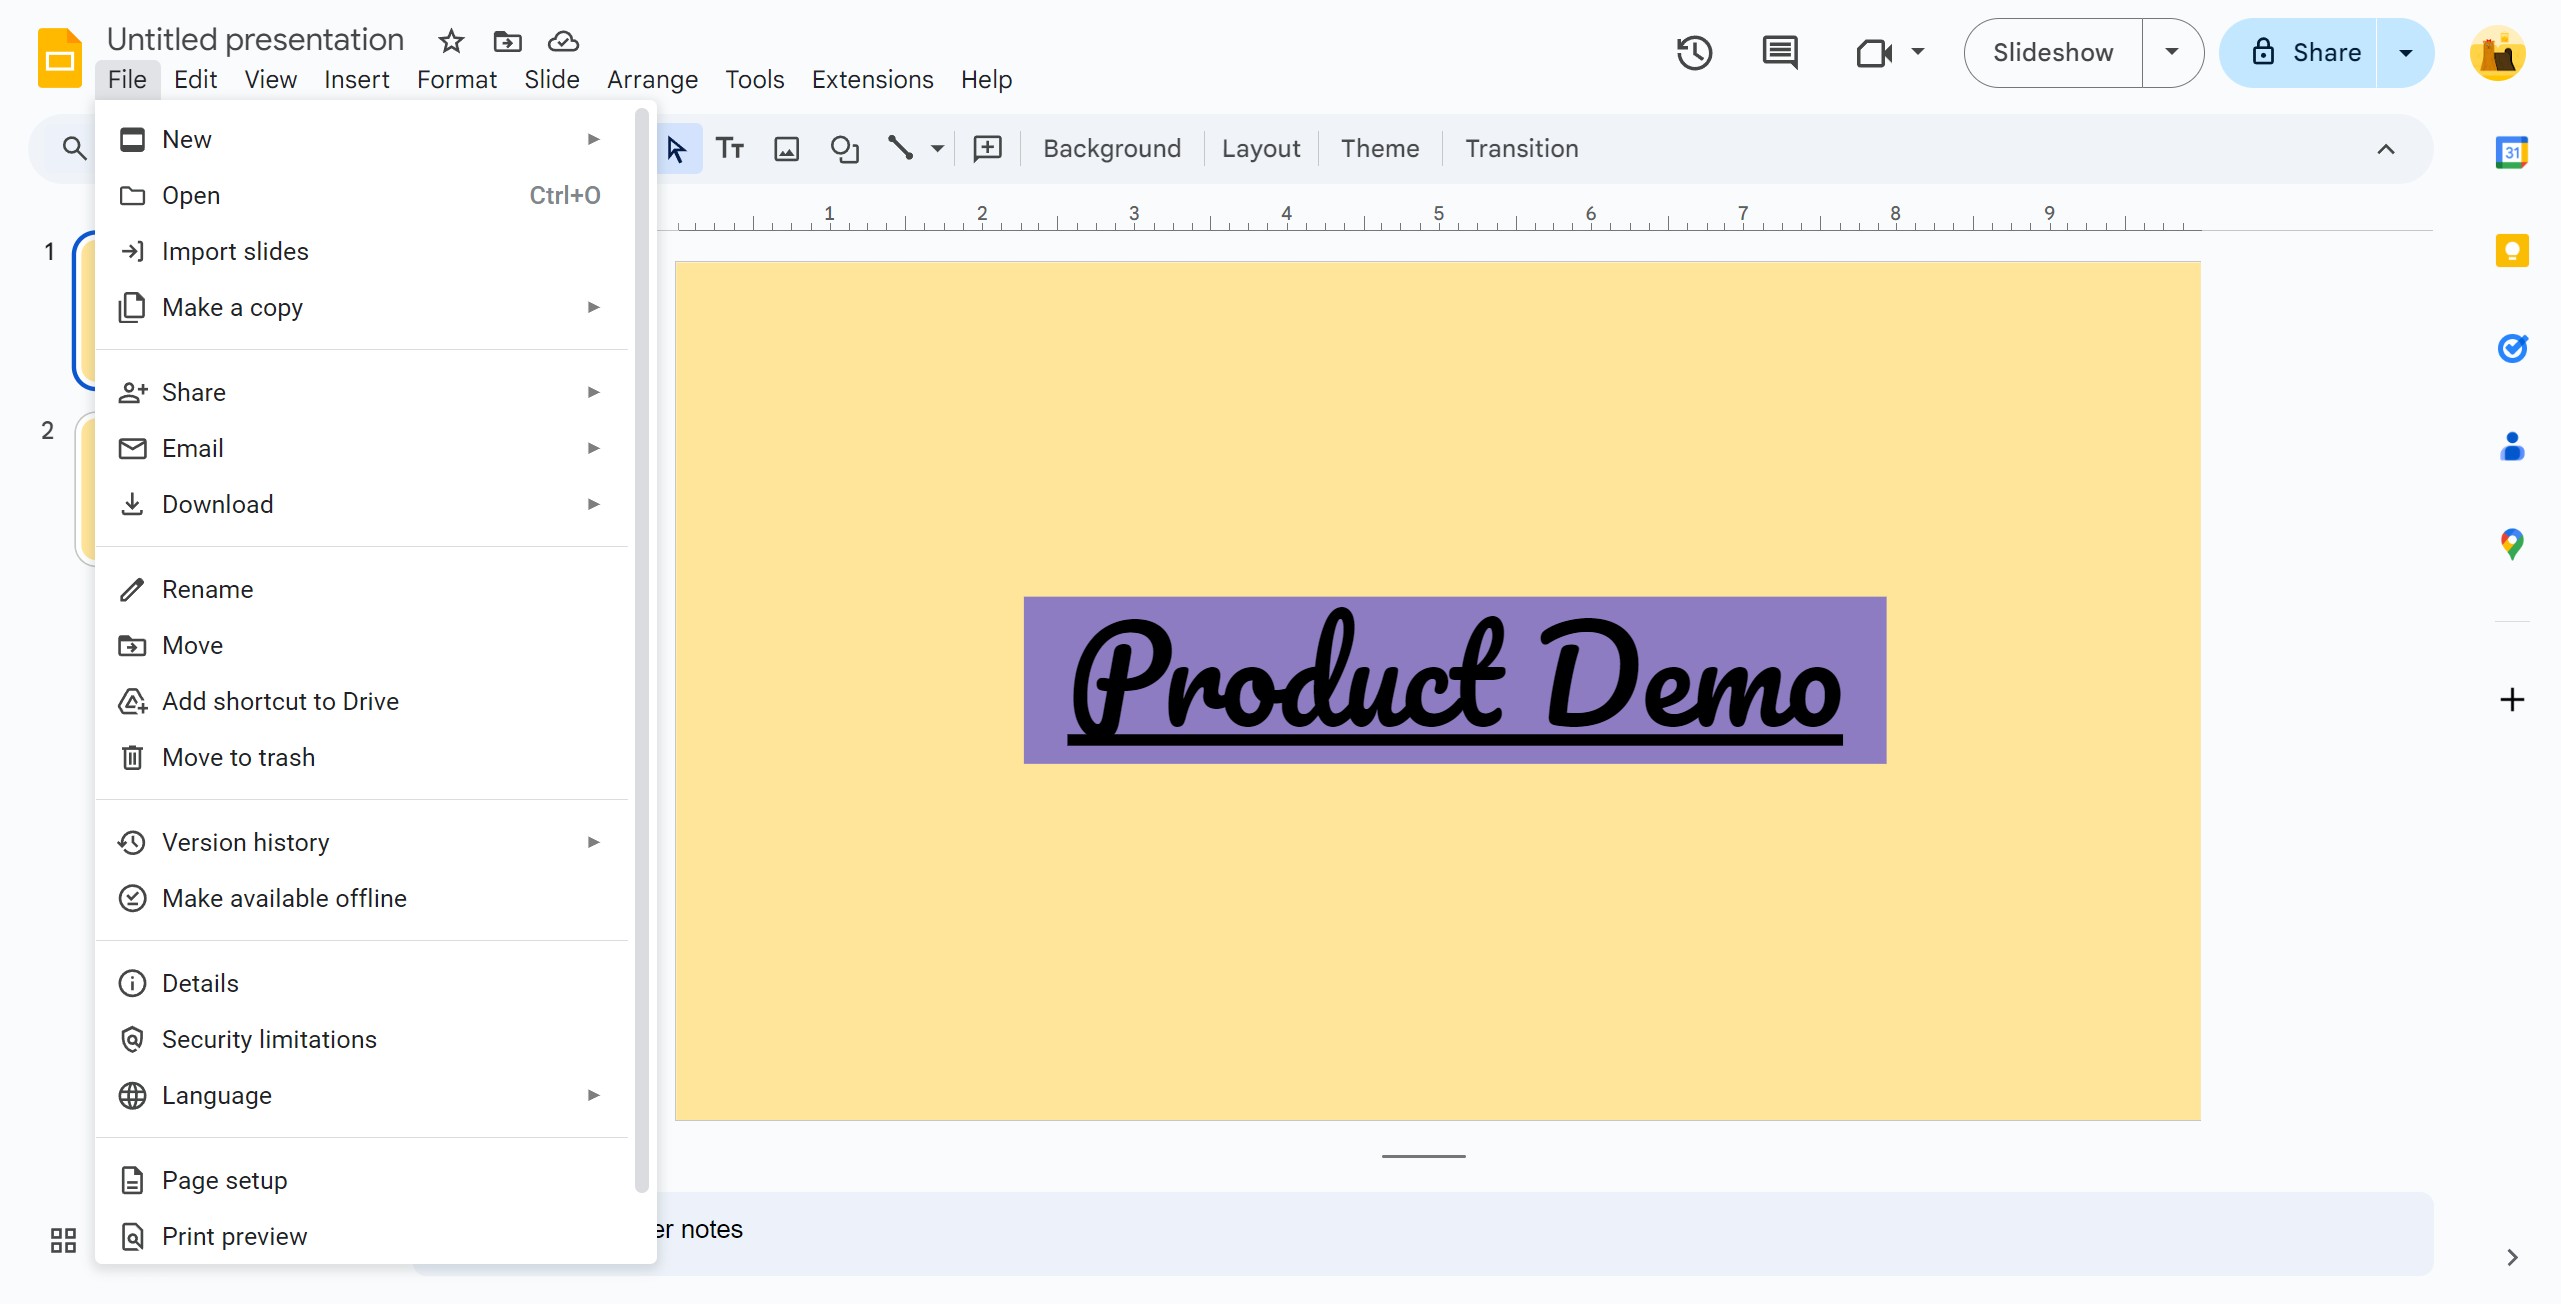The image size is (2561, 1306).
Task: Choose Rename from the File menu
Action: (x=361, y=589)
